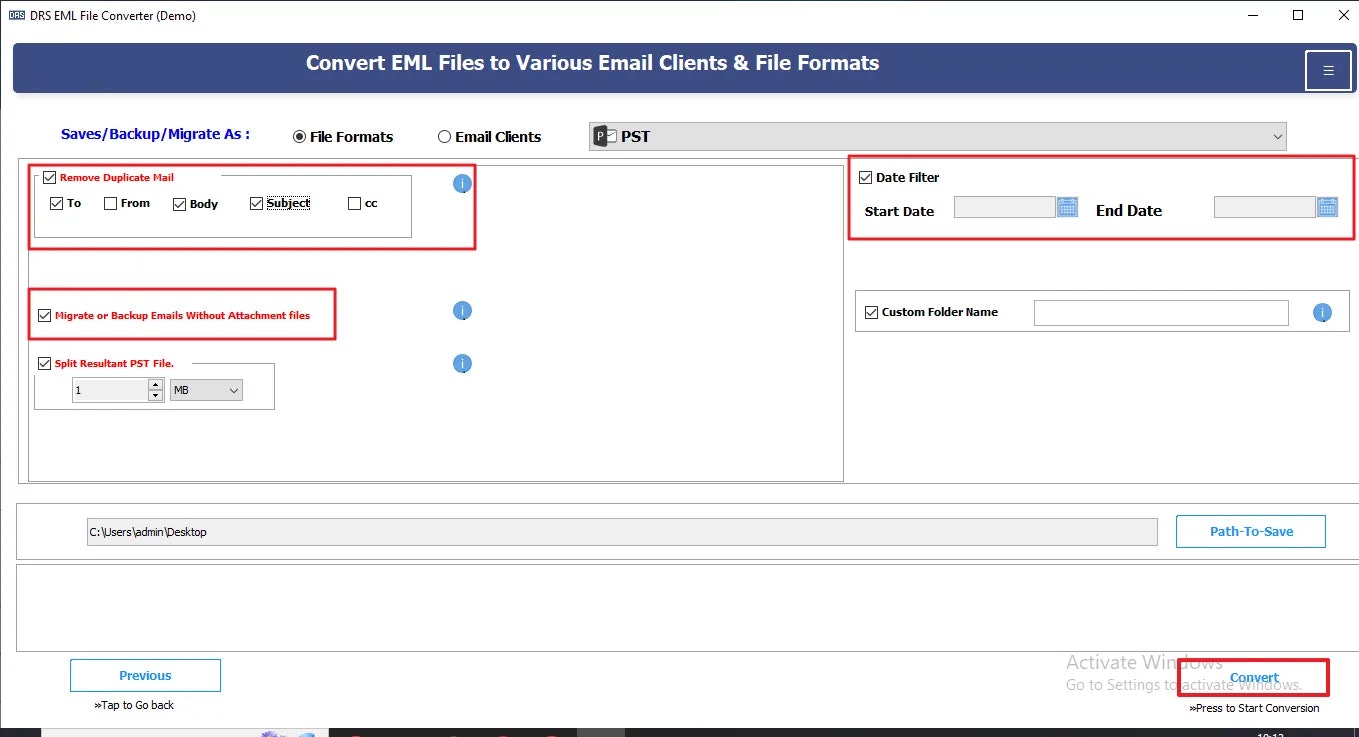Check the From duplicate criteria checkbox
1359x737 pixels.
click(x=110, y=204)
